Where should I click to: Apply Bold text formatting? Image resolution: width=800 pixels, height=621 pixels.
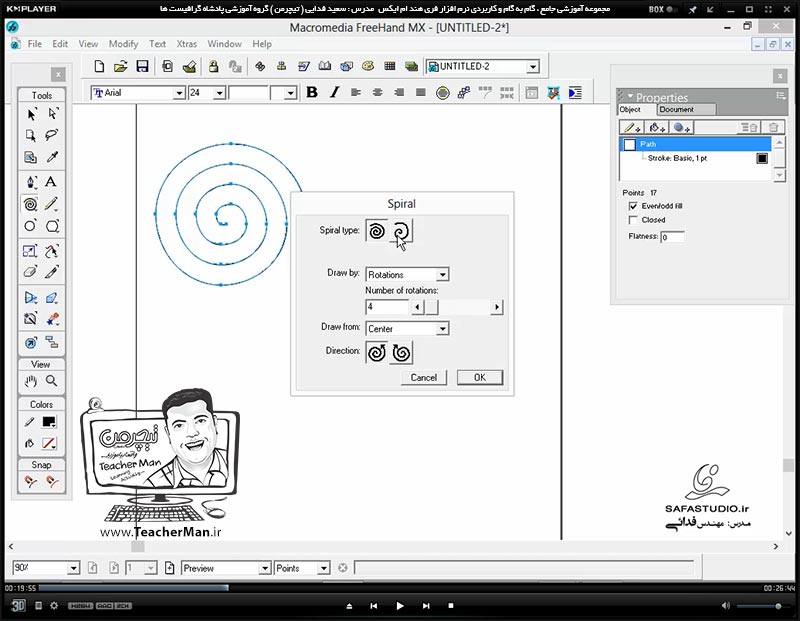(312, 92)
